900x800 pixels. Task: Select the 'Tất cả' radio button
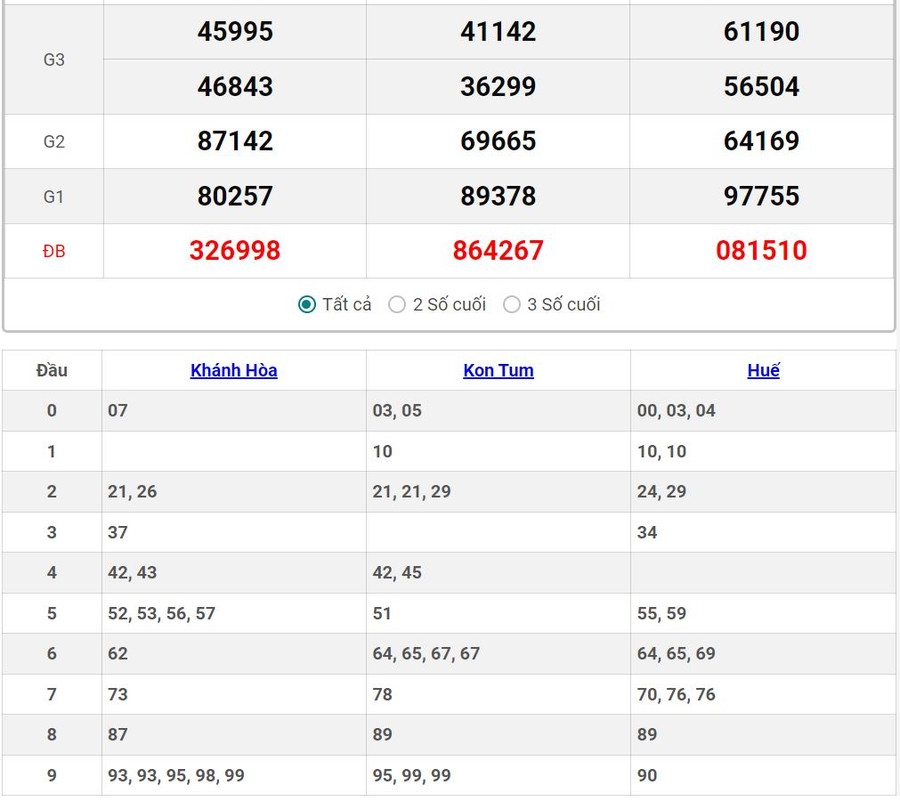click(x=307, y=305)
